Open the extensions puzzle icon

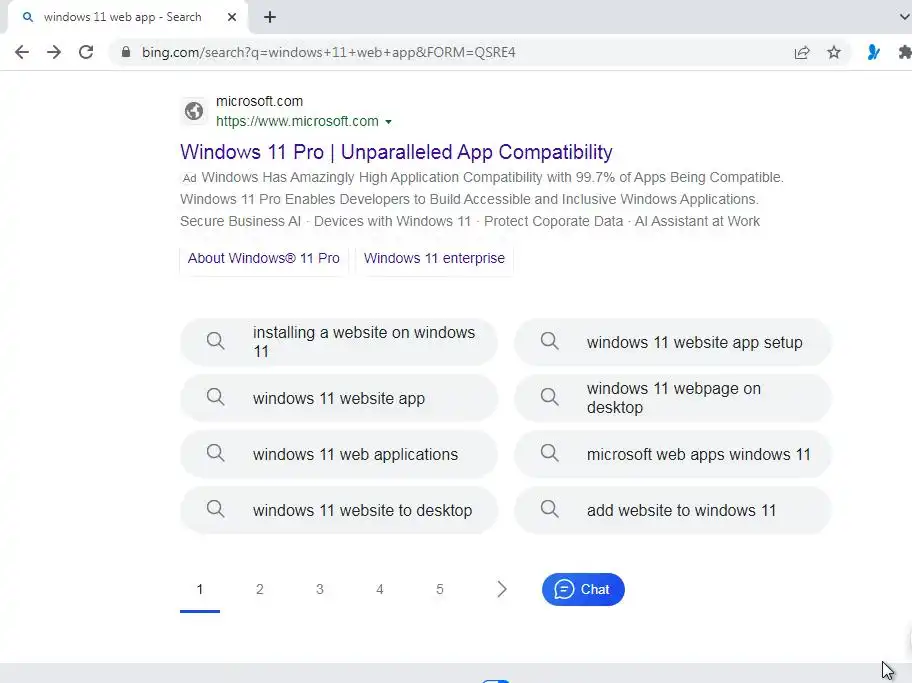point(904,52)
